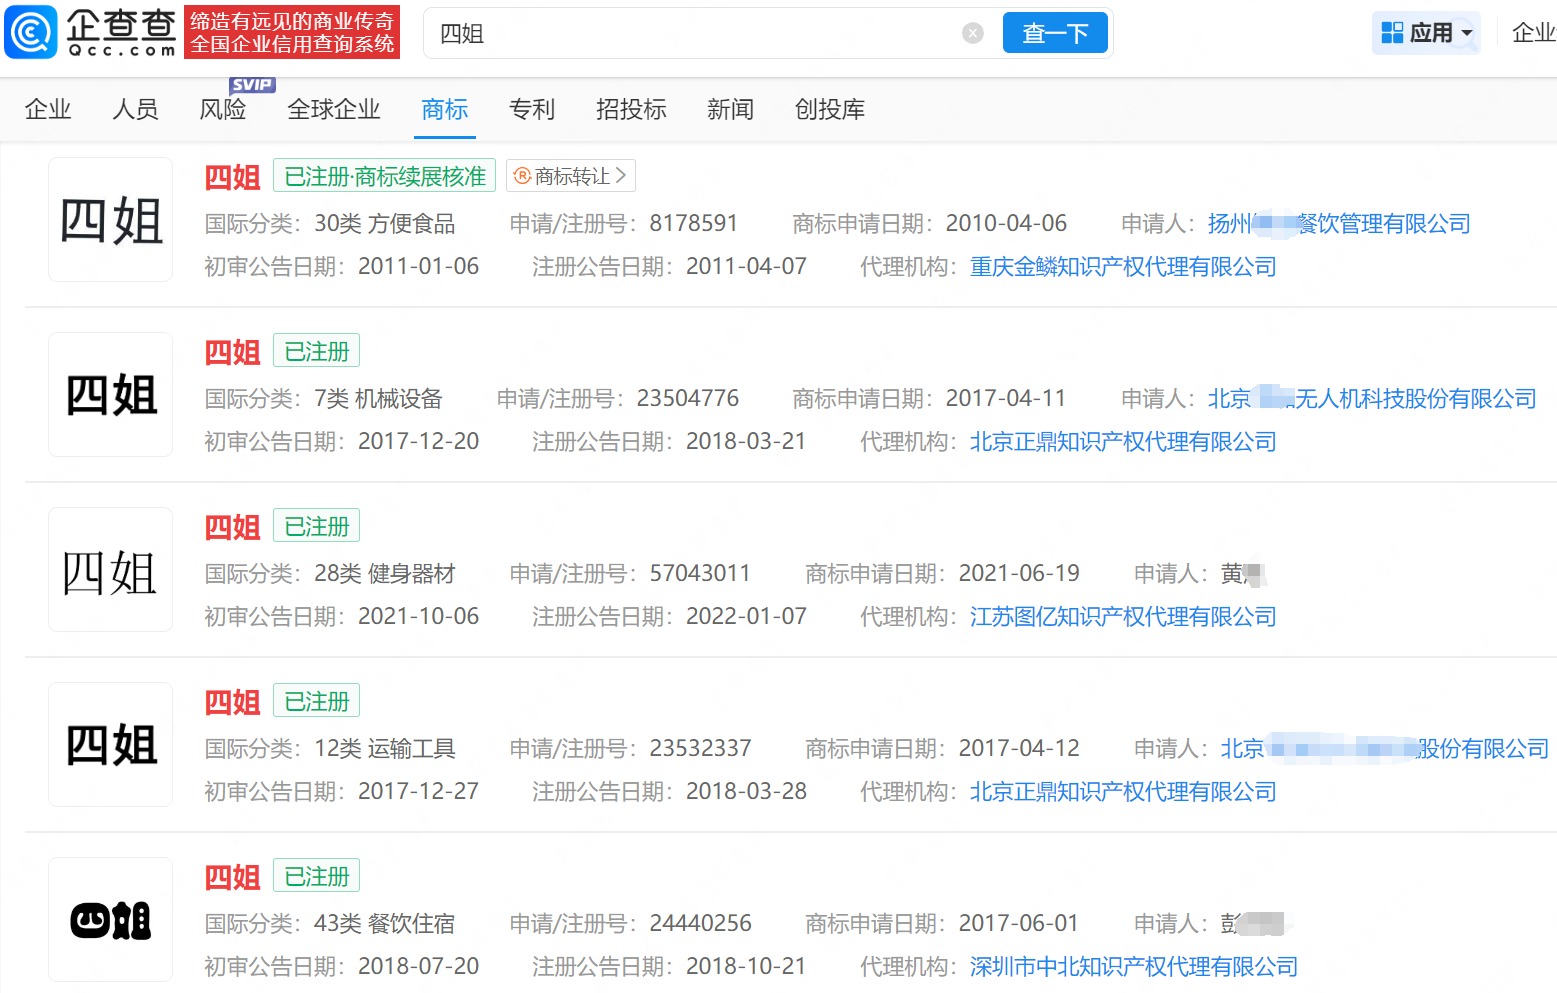Click the stylized 四姐 logo for 餐饮住宿 entry

(x=110, y=919)
